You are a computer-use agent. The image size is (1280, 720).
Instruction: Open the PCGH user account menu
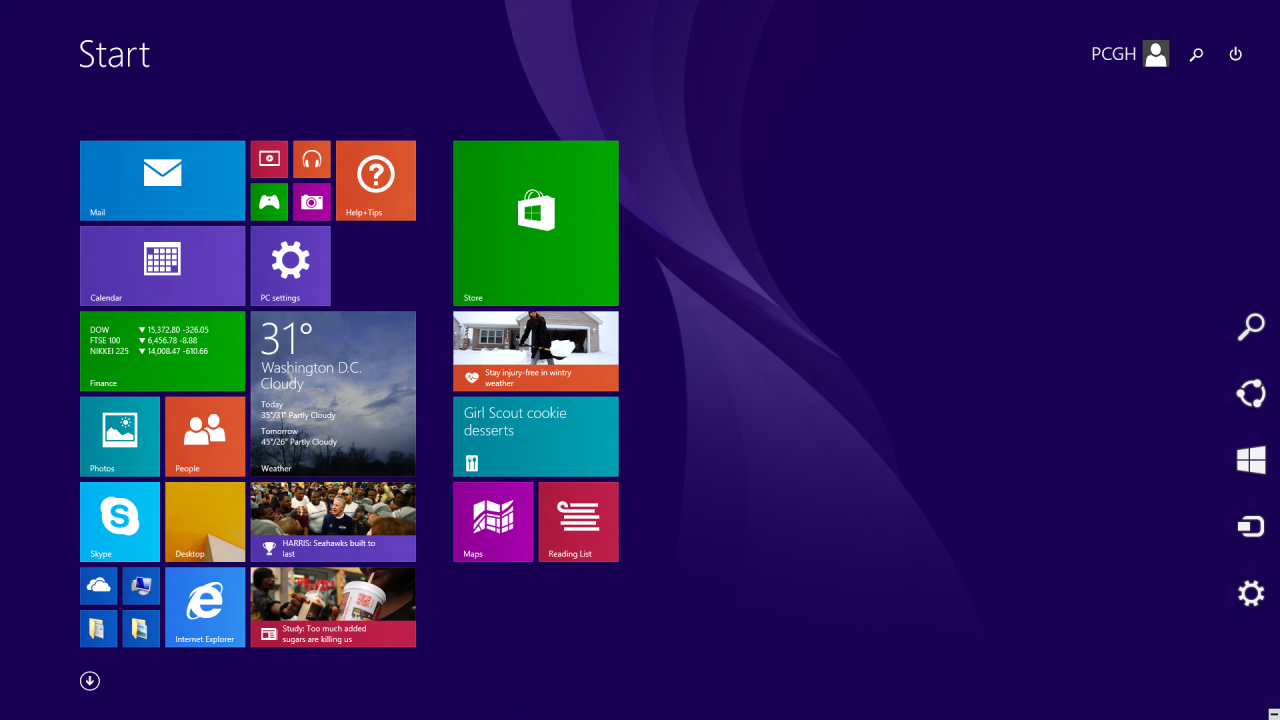click(x=1130, y=54)
